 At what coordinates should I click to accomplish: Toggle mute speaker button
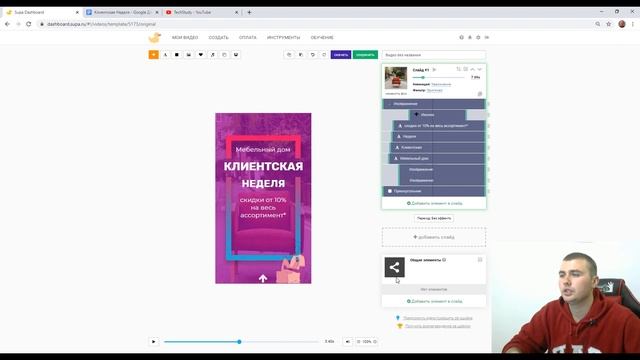point(348,342)
